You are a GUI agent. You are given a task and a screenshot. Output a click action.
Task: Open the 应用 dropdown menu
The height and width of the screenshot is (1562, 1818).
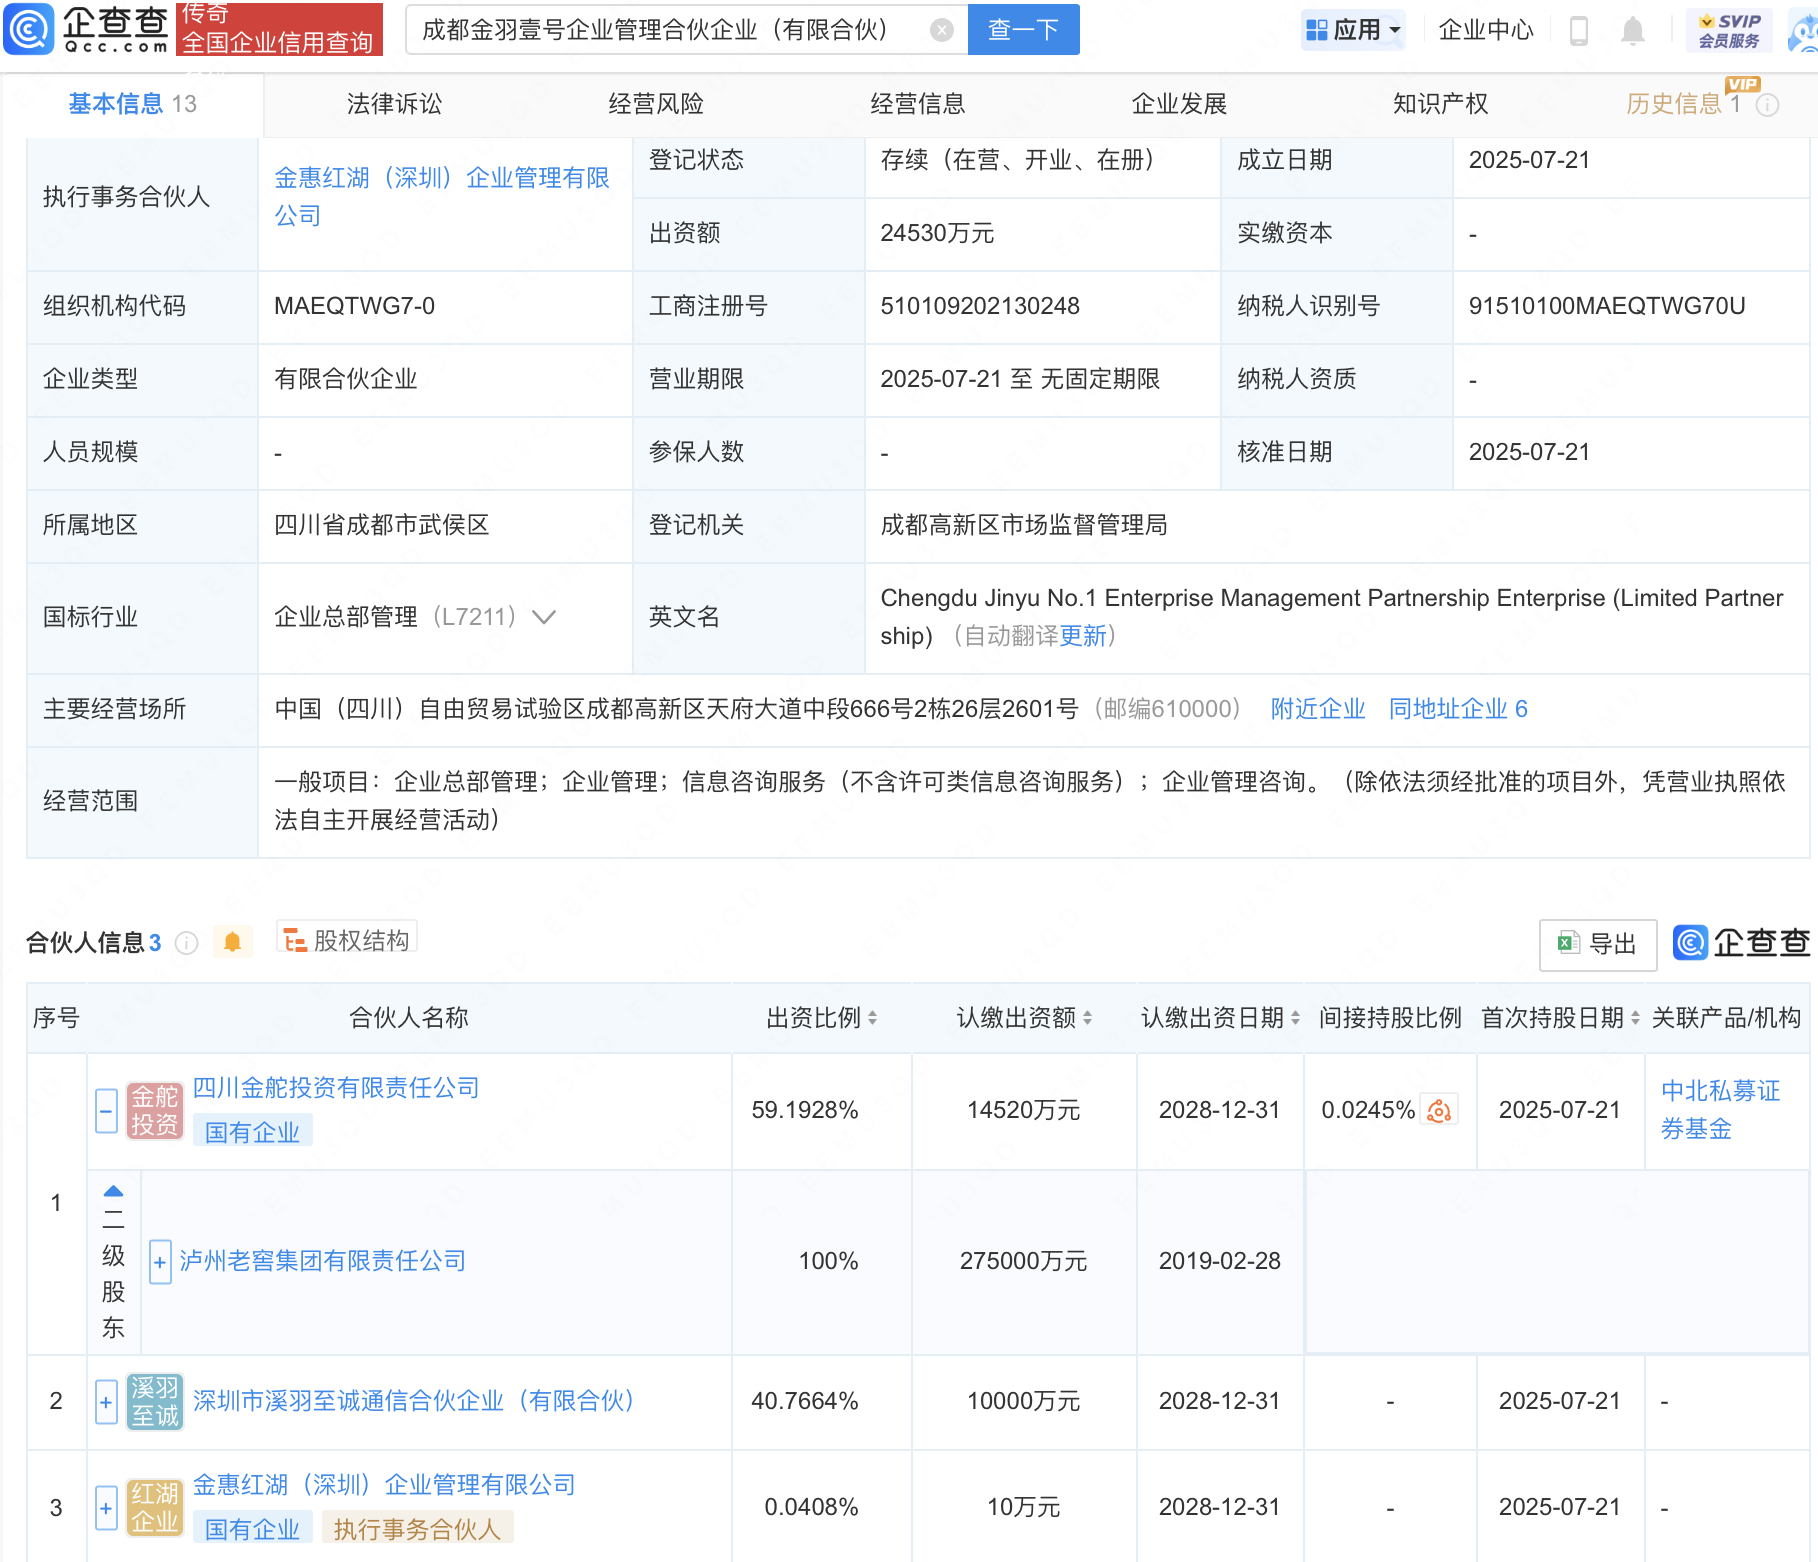tap(1353, 30)
